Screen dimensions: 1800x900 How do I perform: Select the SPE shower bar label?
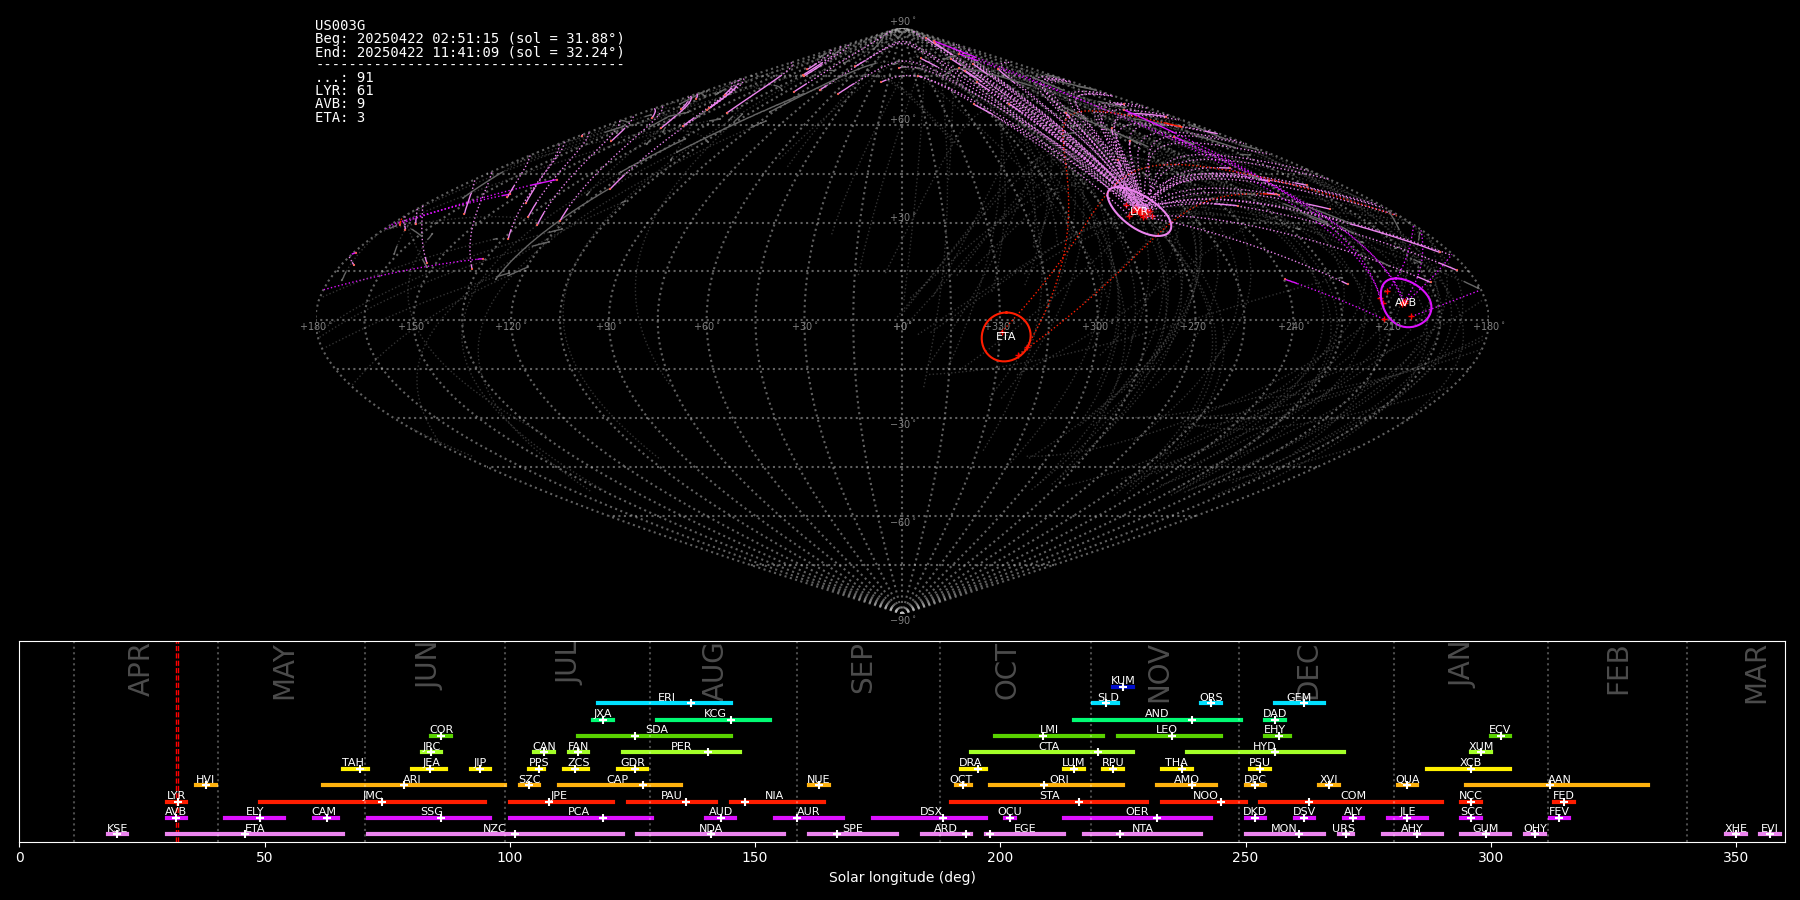click(853, 829)
